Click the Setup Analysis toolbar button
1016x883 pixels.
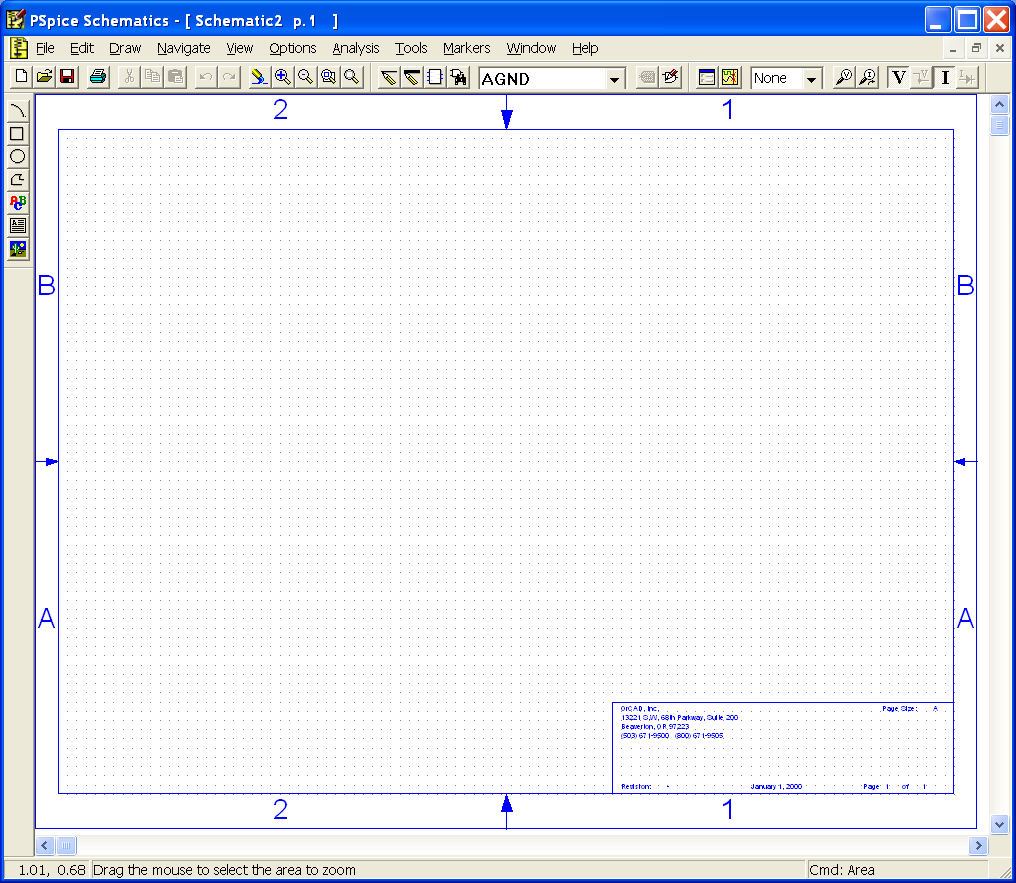point(707,78)
